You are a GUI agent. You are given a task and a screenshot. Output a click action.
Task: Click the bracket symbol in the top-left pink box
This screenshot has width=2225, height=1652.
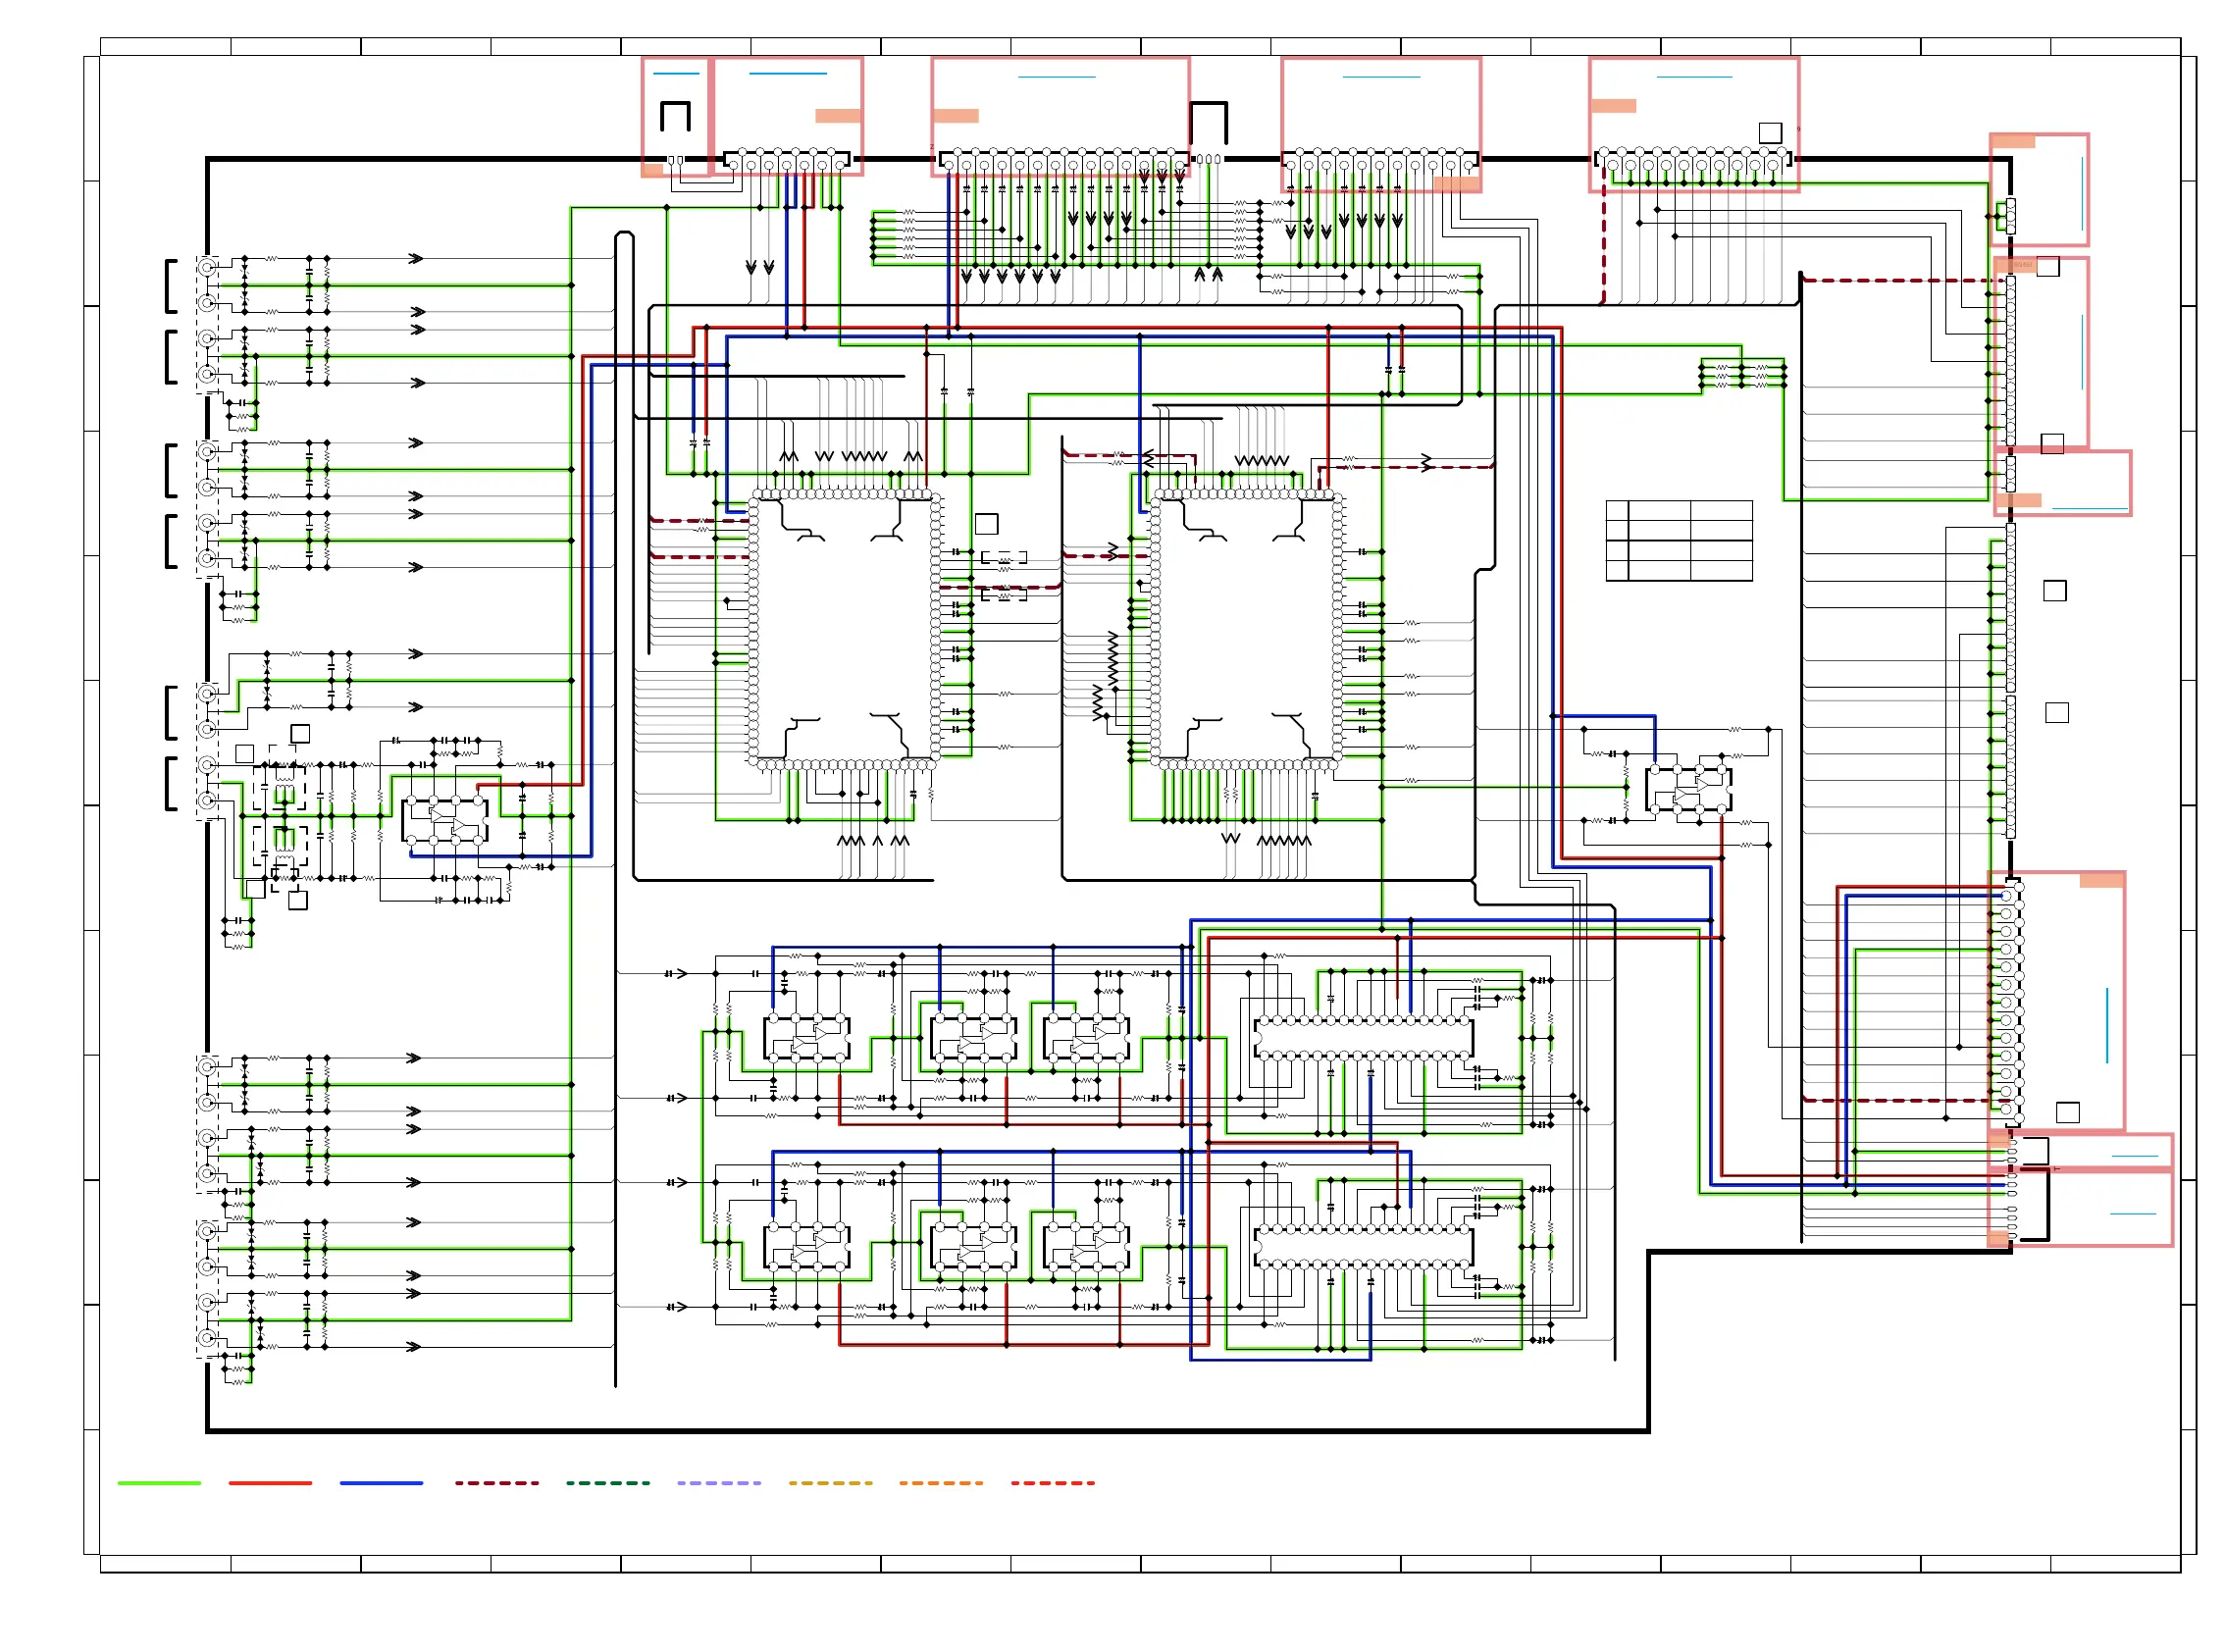coord(676,116)
